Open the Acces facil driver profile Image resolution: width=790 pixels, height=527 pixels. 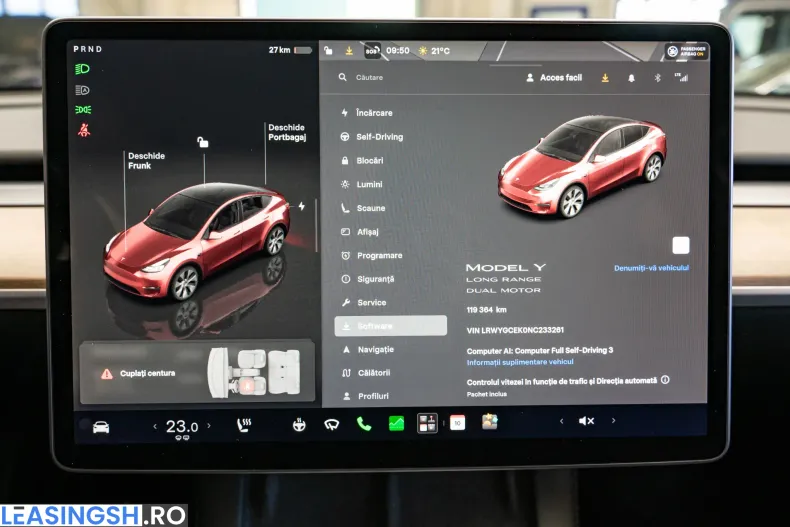[x=554, y=78]
